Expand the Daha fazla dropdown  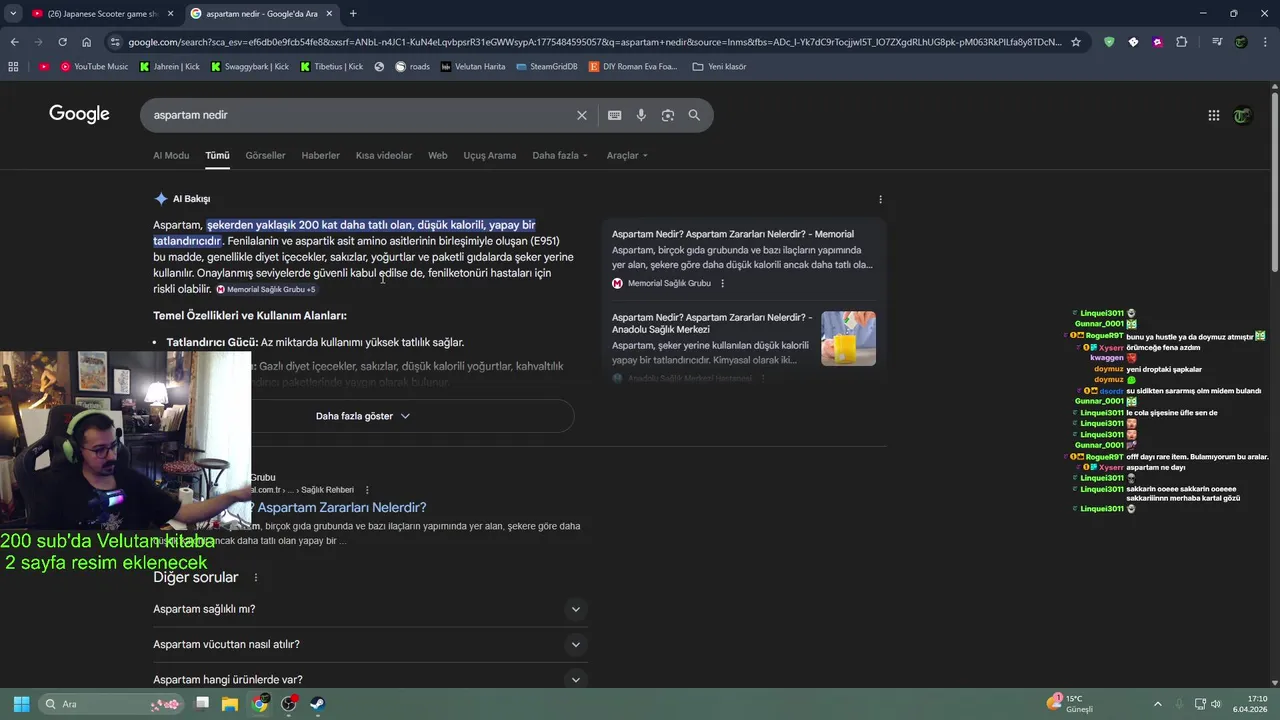(x=560, y=155)
